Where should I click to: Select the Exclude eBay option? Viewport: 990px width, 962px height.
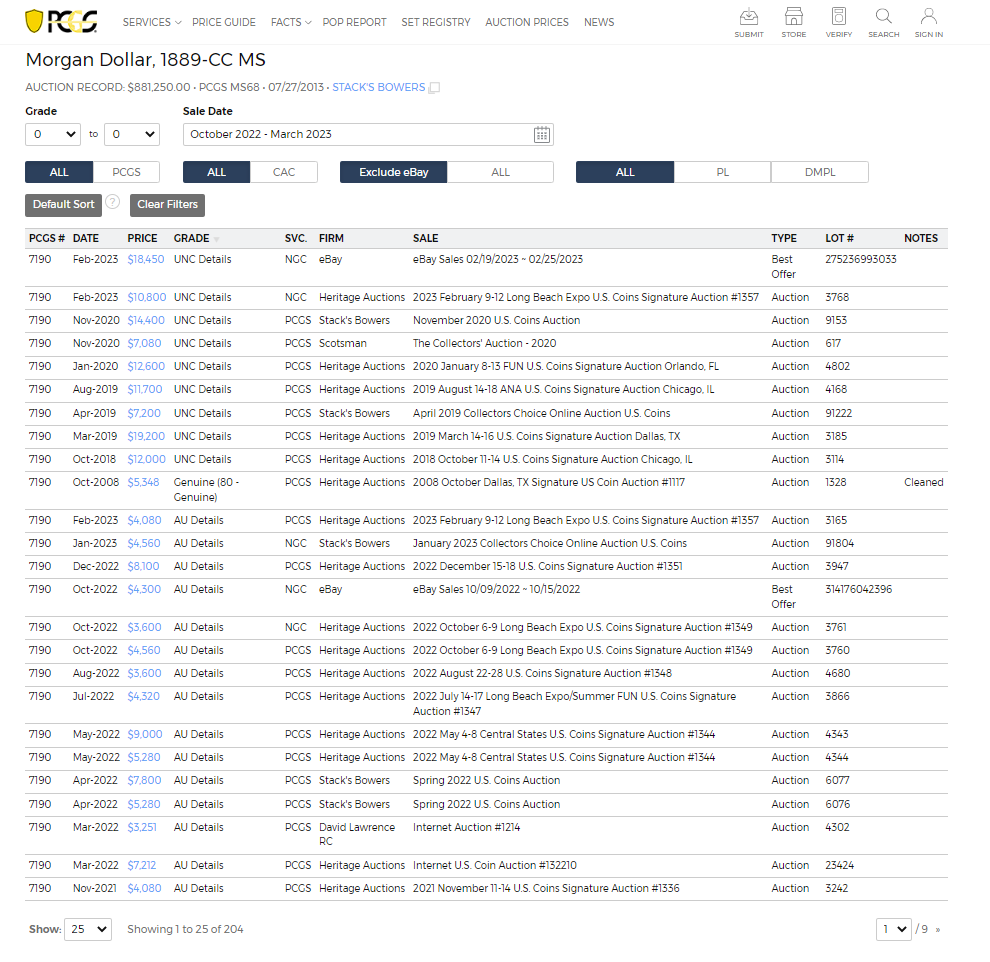393,172
